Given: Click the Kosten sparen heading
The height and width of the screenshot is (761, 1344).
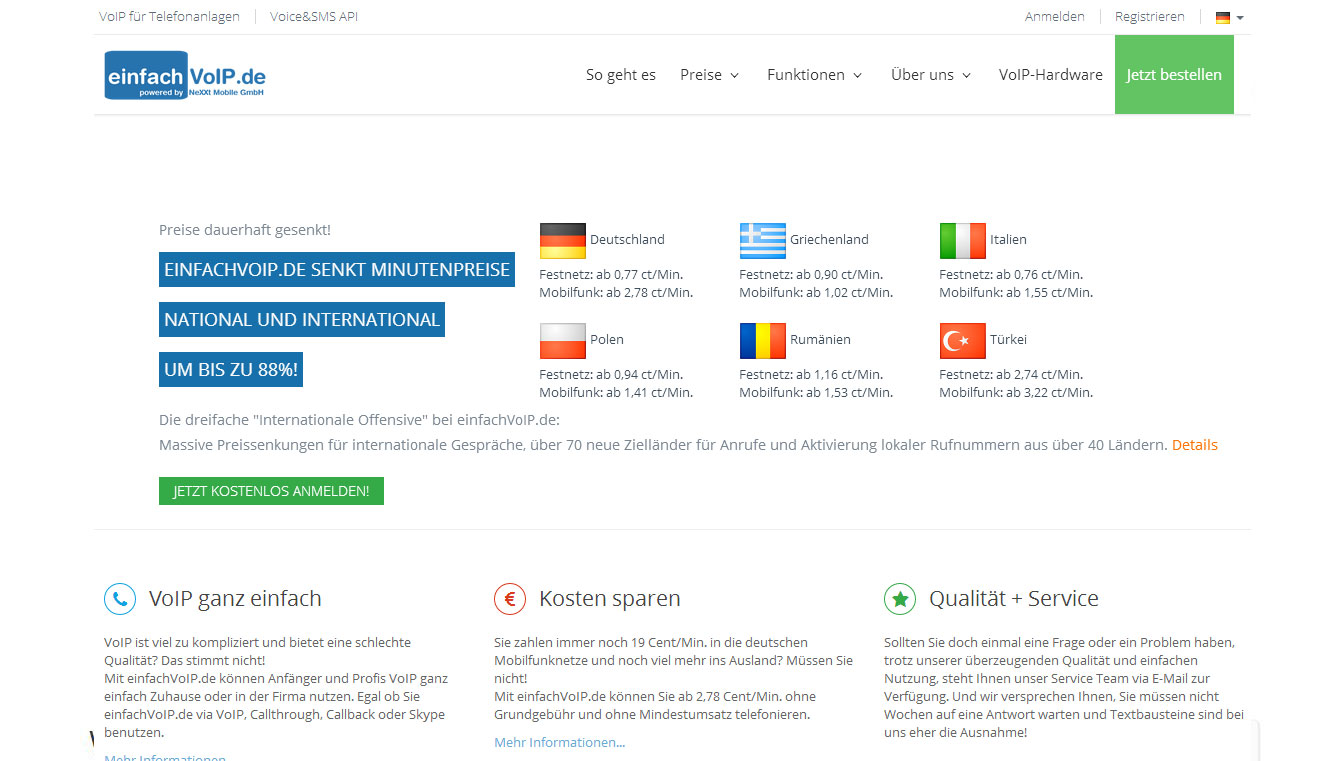Looking at the screenshot, I should pyautogui.click(x=610, y=599).
